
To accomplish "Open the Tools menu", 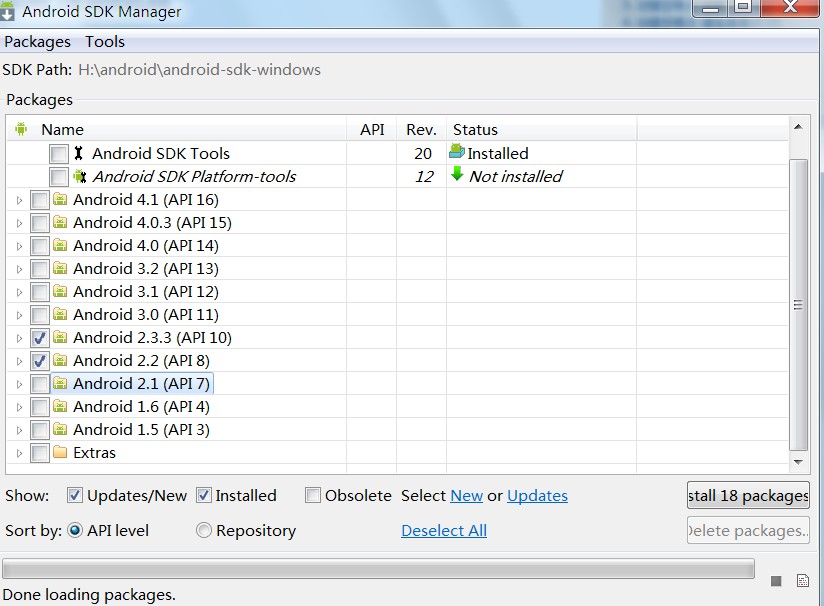I will (105, 42).
